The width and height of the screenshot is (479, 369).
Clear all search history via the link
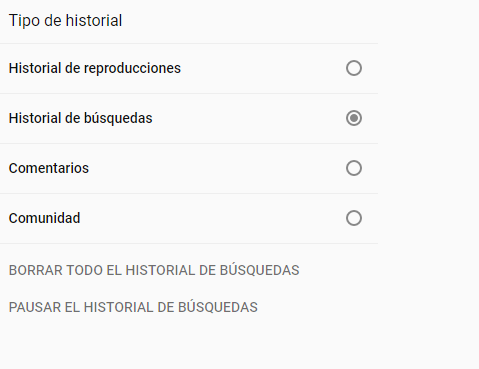[154, 270]
